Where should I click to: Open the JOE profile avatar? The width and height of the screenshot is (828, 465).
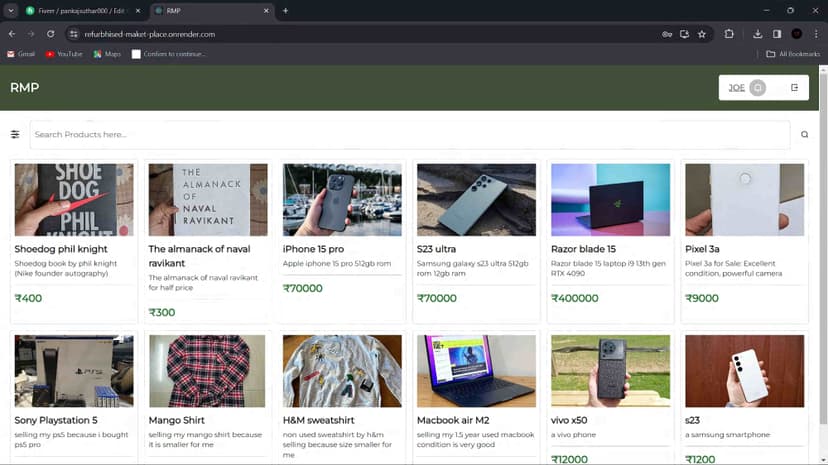point(757,88)
